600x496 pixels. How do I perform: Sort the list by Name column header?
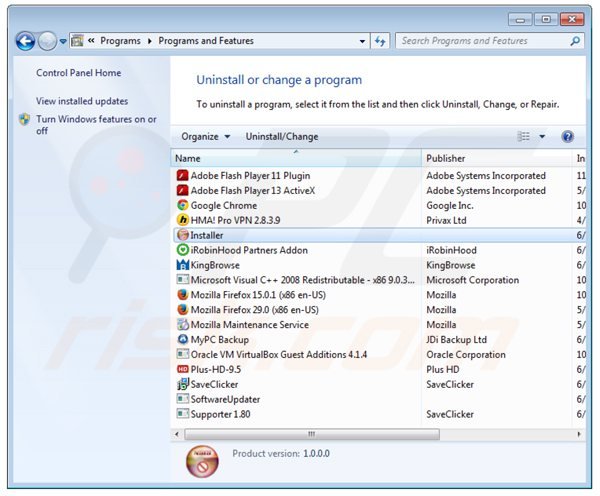click(x=295, y=158)
